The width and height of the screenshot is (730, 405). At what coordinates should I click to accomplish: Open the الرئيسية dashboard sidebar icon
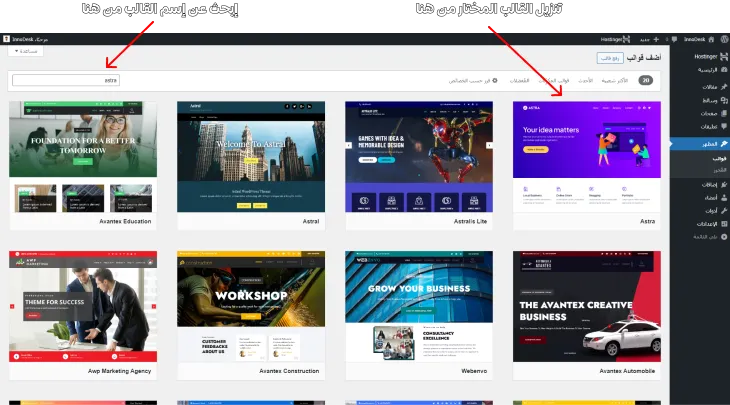724,70
